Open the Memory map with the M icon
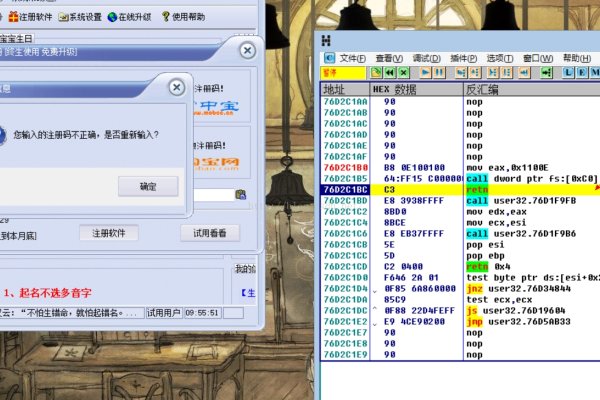This screenshot has width=600, height=400. pyautogui.click(x=595, y=72)
